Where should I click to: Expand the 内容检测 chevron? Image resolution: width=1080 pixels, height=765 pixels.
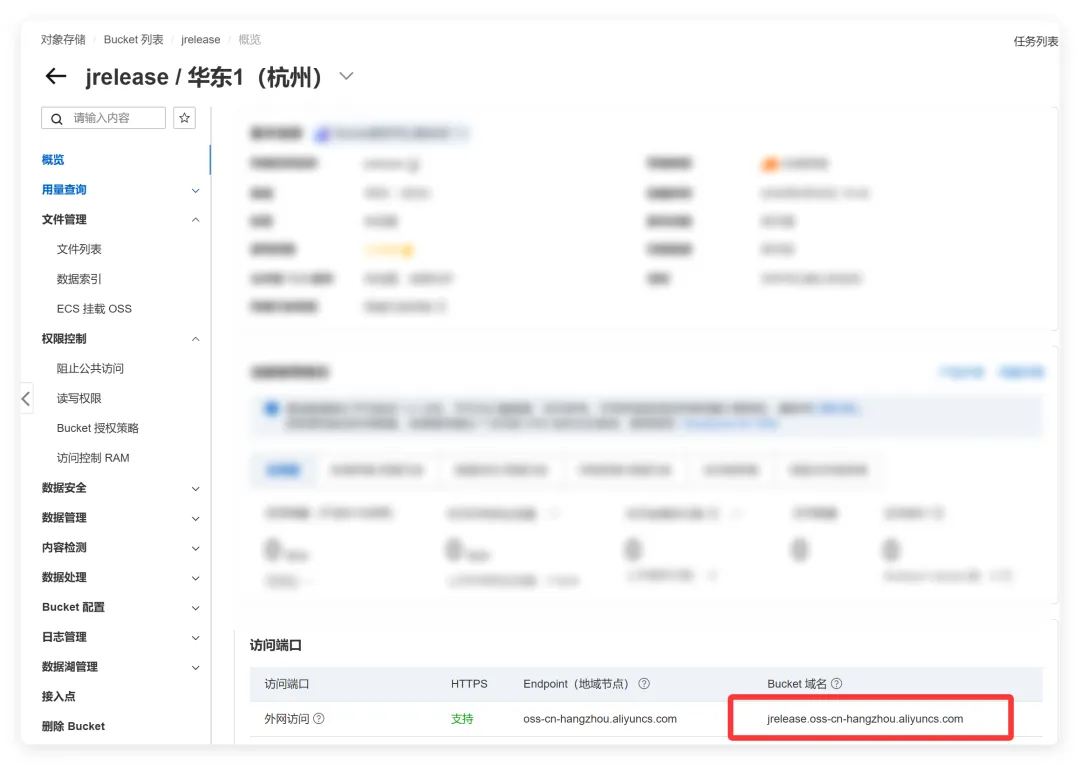(196, 548)
